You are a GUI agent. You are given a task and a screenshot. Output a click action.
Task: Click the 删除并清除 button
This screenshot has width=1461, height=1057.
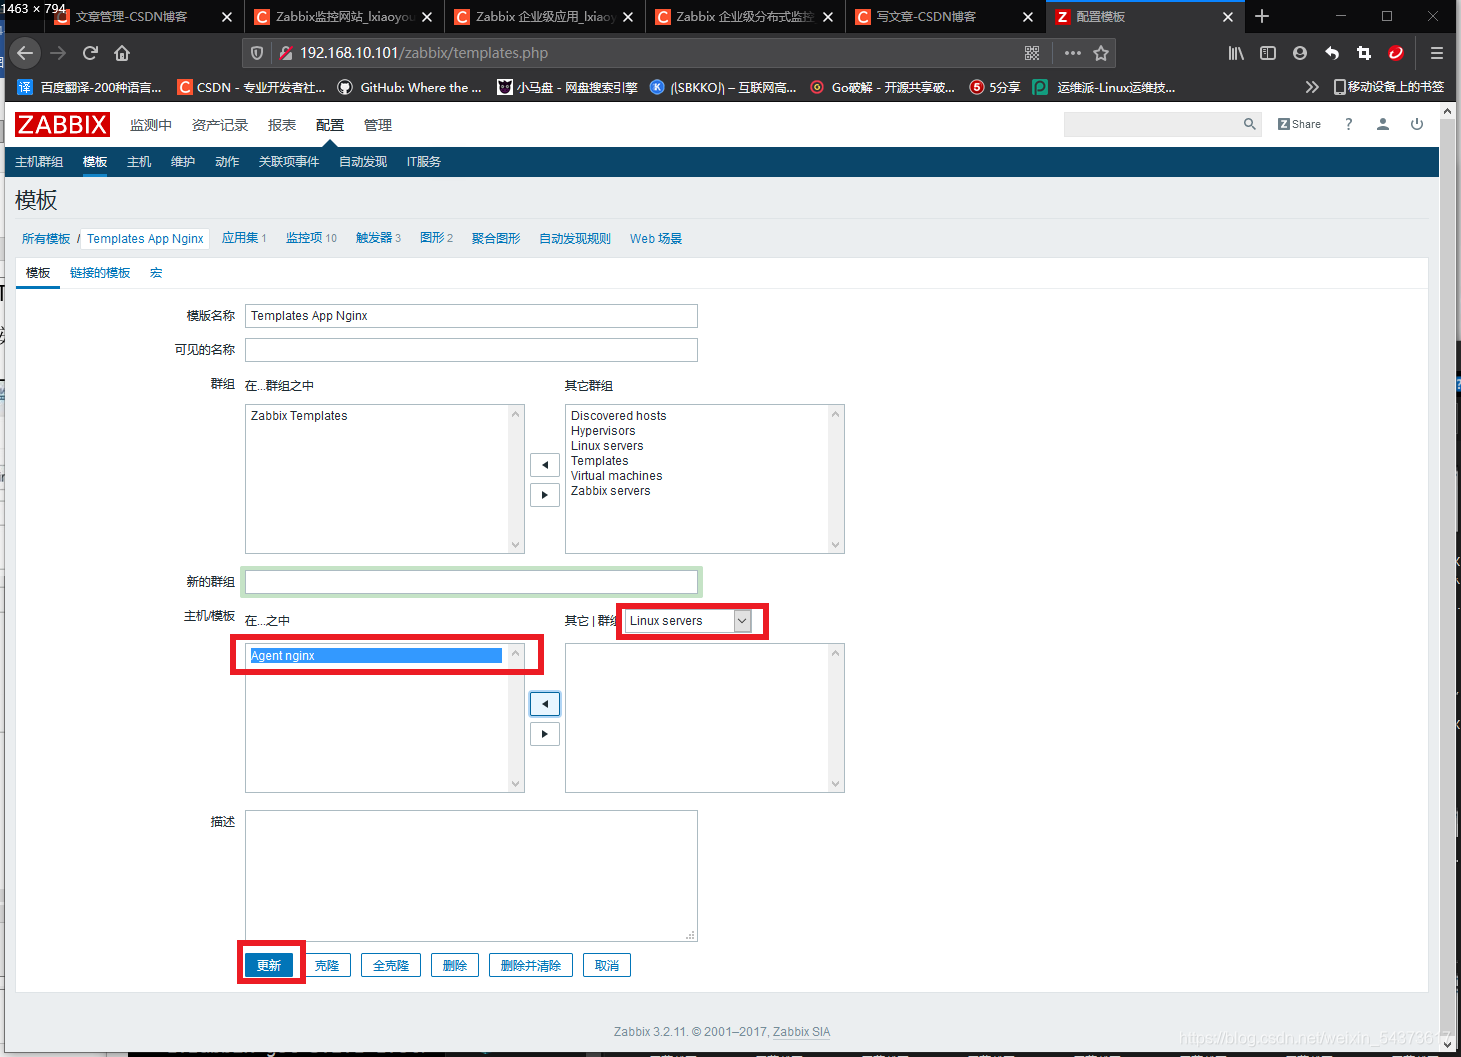point(531,965)
